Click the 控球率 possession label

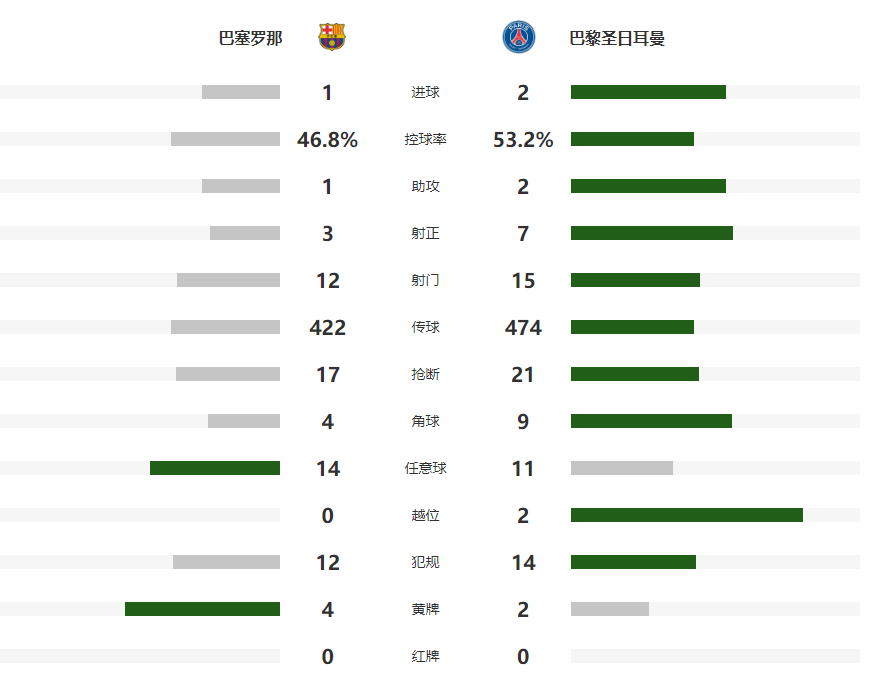[425, 140]
